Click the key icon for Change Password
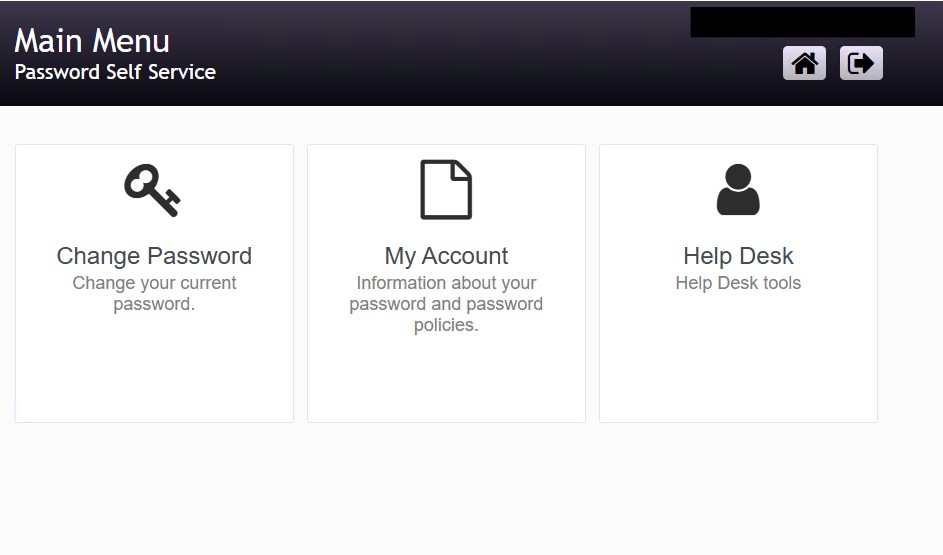 pyautogui.click(x=152, y=190)
